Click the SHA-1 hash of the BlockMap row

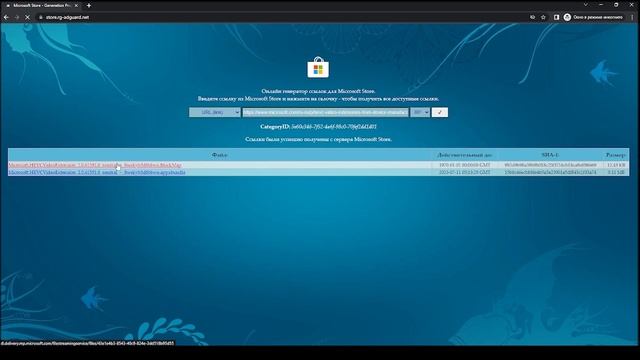point(550,165)
